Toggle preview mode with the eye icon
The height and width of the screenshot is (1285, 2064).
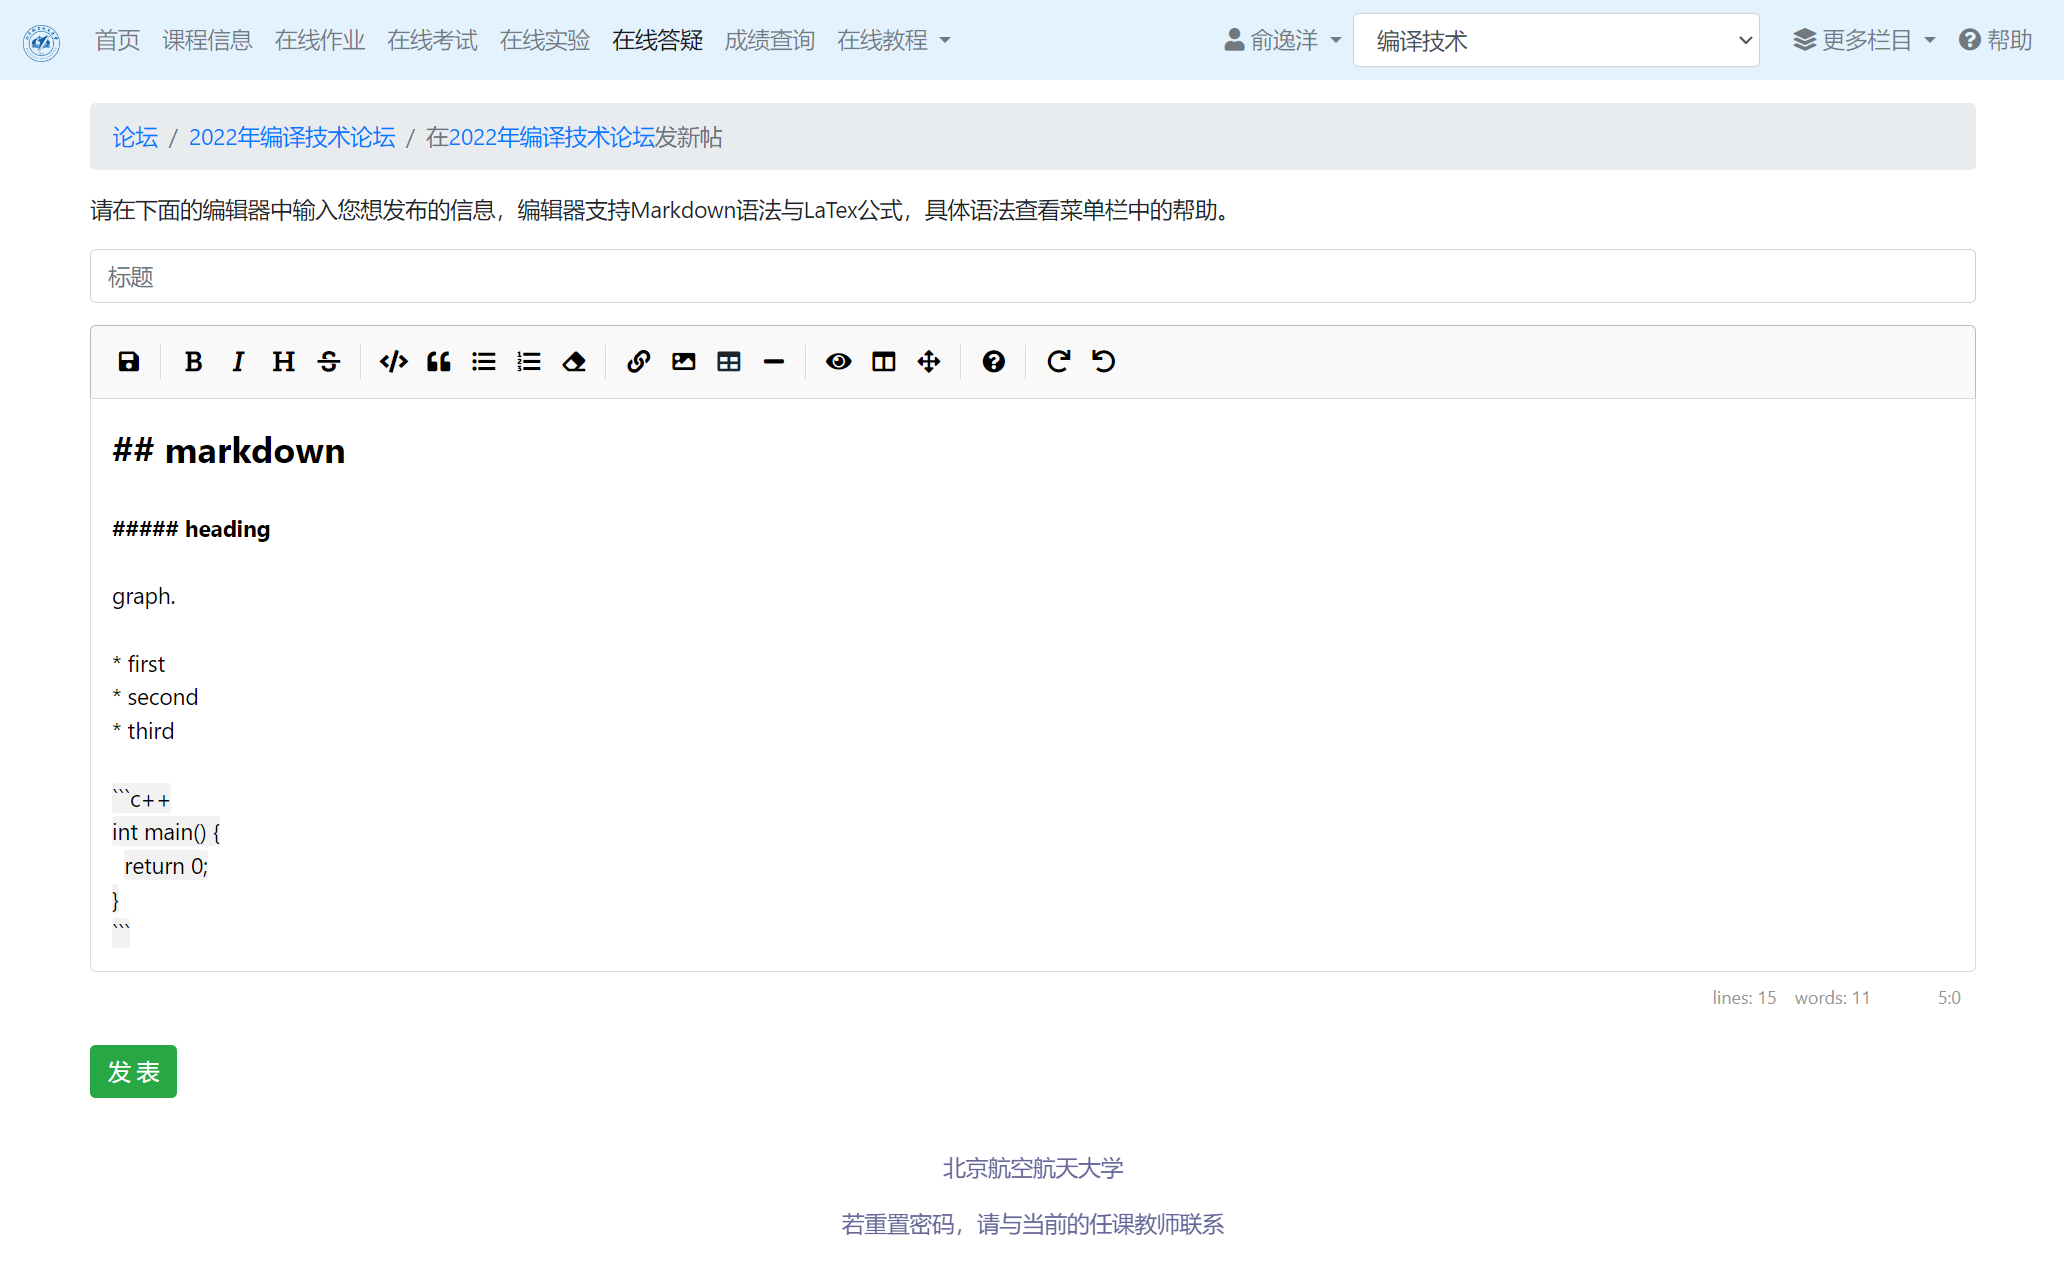click(839, 362)
